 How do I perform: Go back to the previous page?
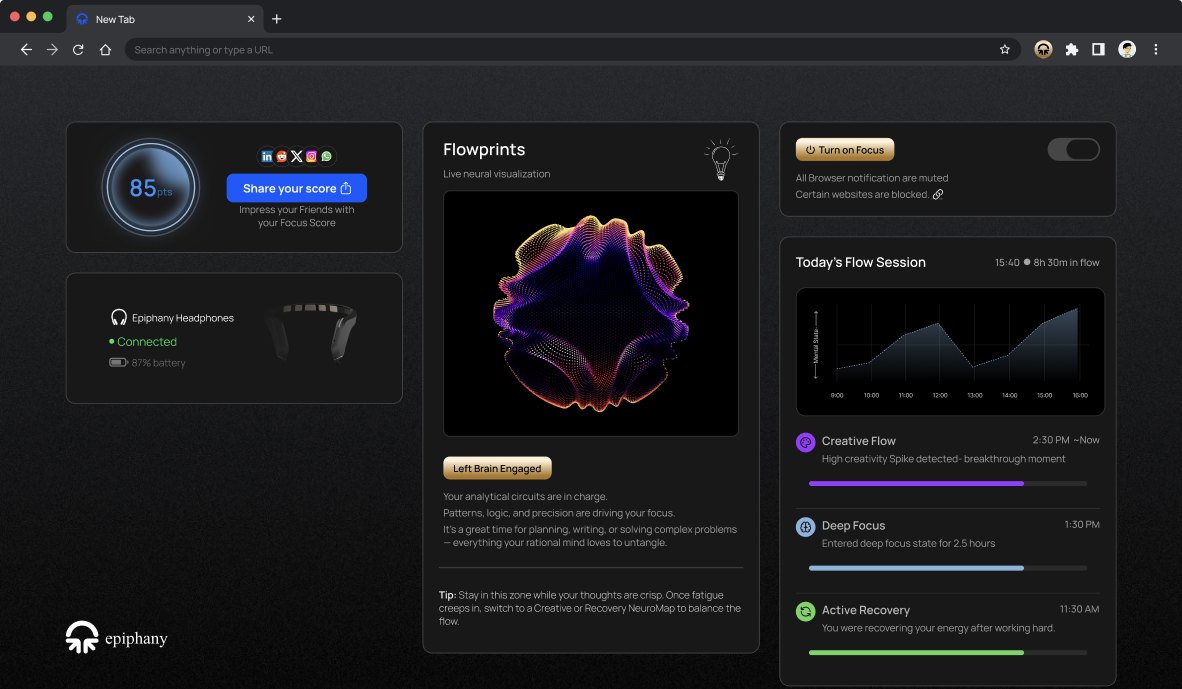point(26,50)
